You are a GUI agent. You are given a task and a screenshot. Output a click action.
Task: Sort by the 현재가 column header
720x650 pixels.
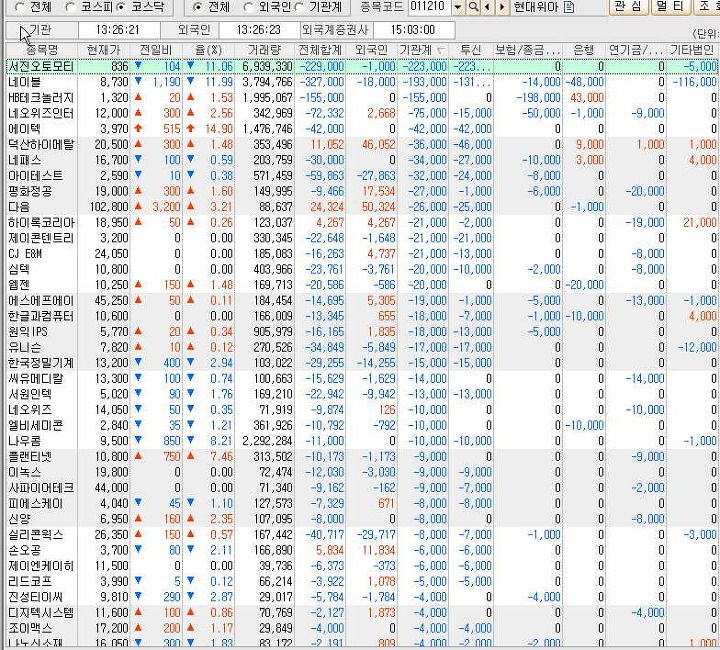[104, 50]
